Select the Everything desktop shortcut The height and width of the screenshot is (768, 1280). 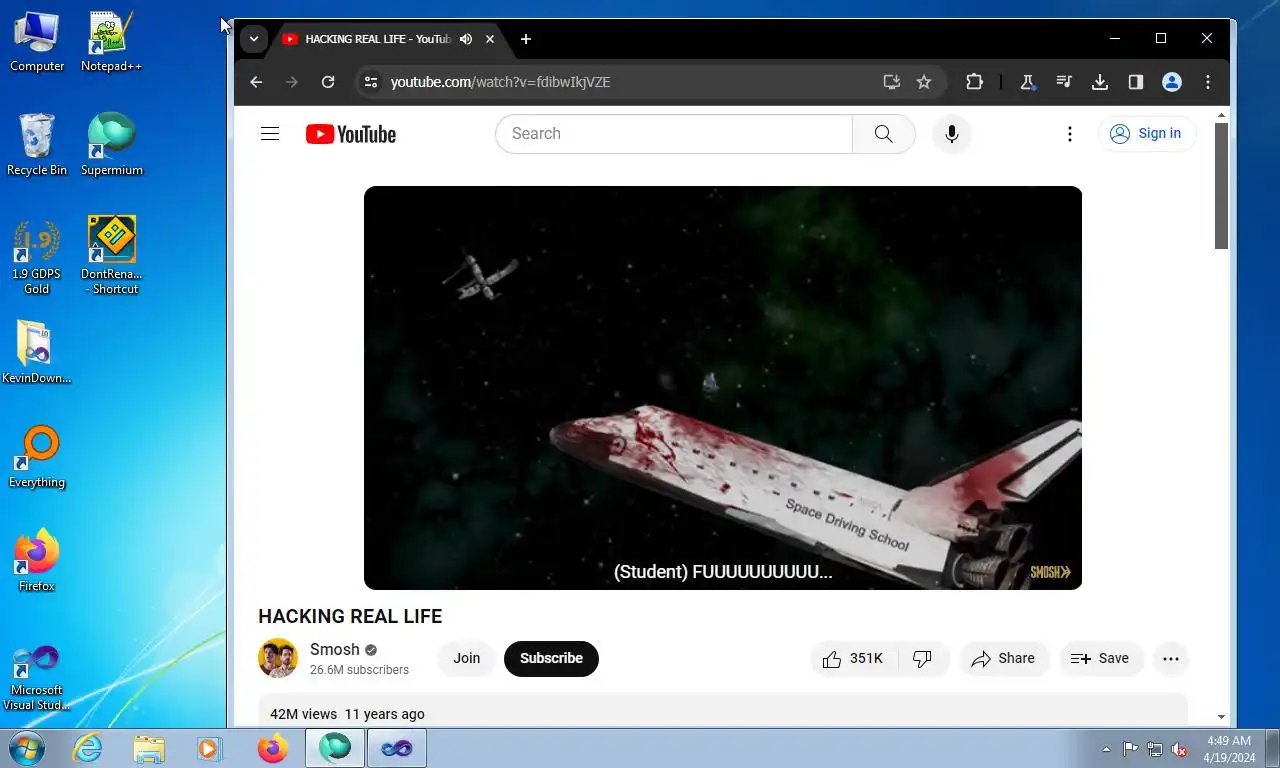[x=37, y=457]
